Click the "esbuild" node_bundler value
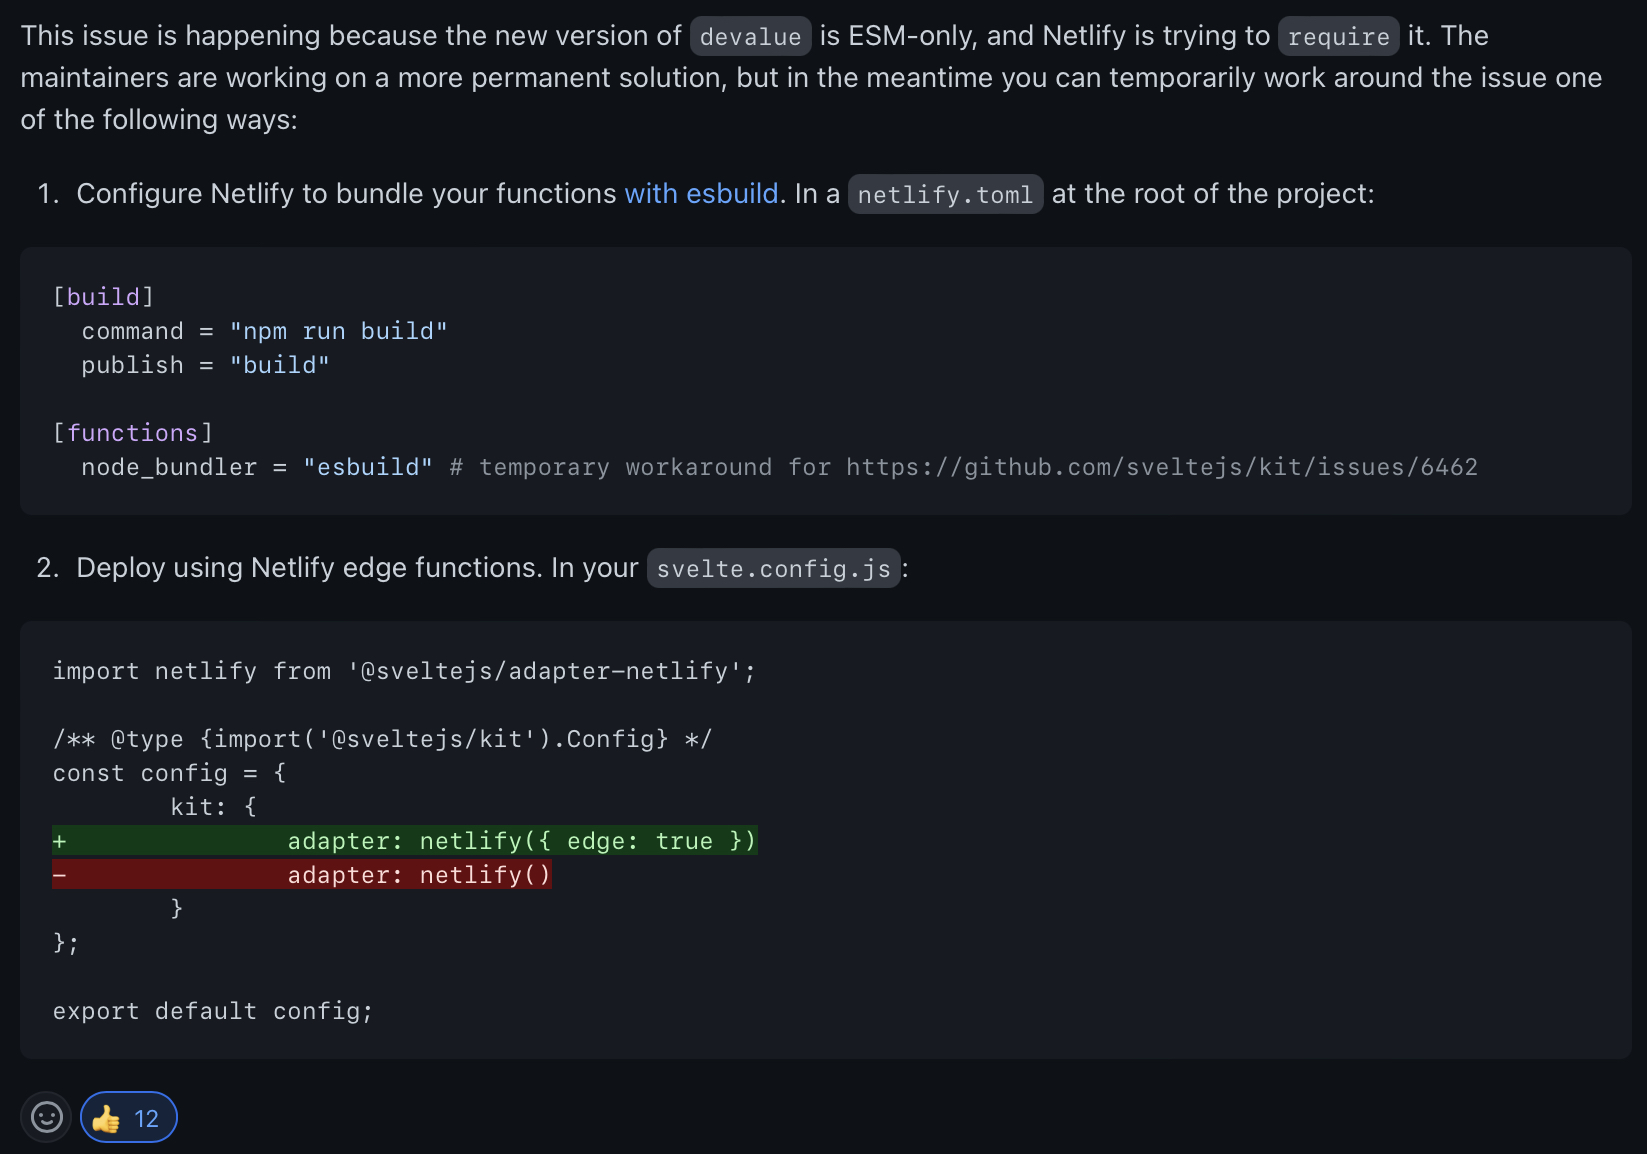The width and height of the screenshot is (1647, 1154). [x=367, y=467]
